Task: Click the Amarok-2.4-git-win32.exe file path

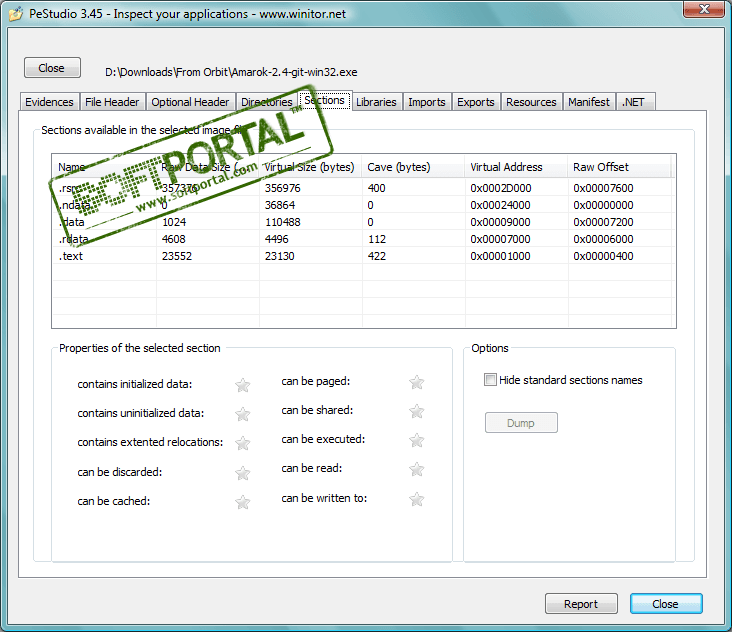Action: click(x=231, y=72)
